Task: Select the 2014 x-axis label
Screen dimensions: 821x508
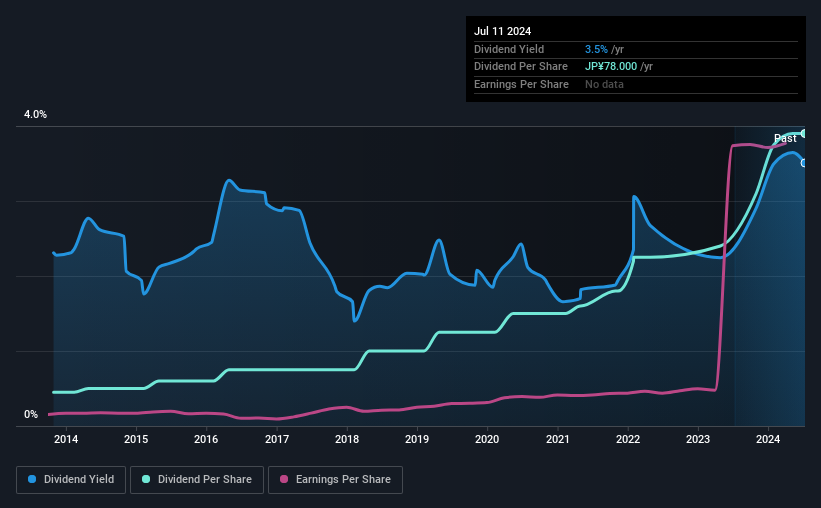Action: click(66, 439)
